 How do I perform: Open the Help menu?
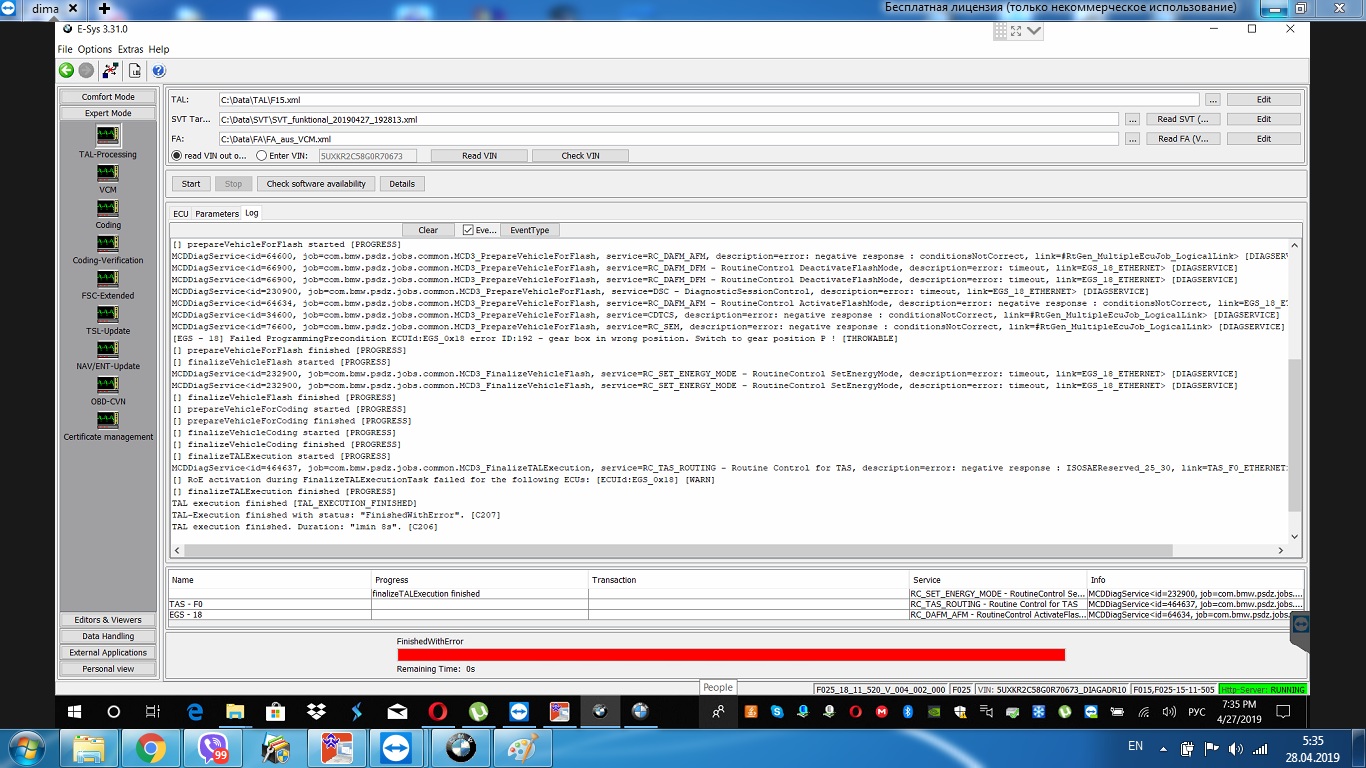click(159, 49)
